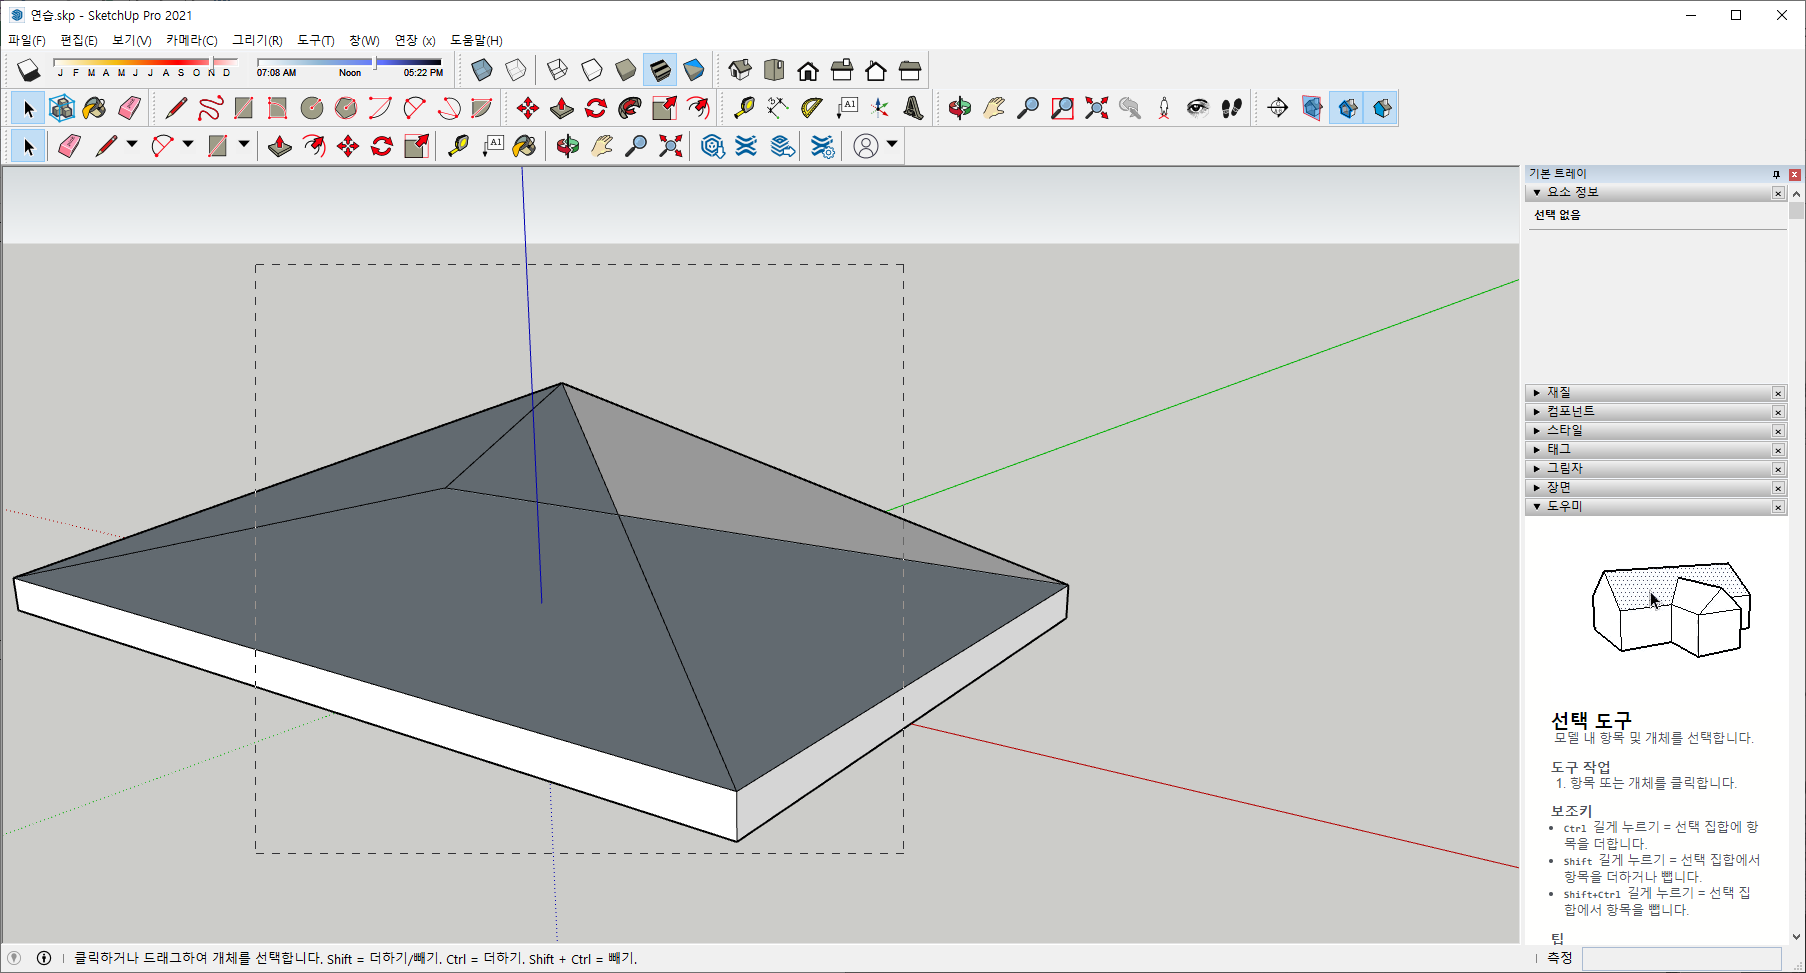Activate the Zoom Window tool
This screenshot has height=973, width=1806.
coord(1062,108)
